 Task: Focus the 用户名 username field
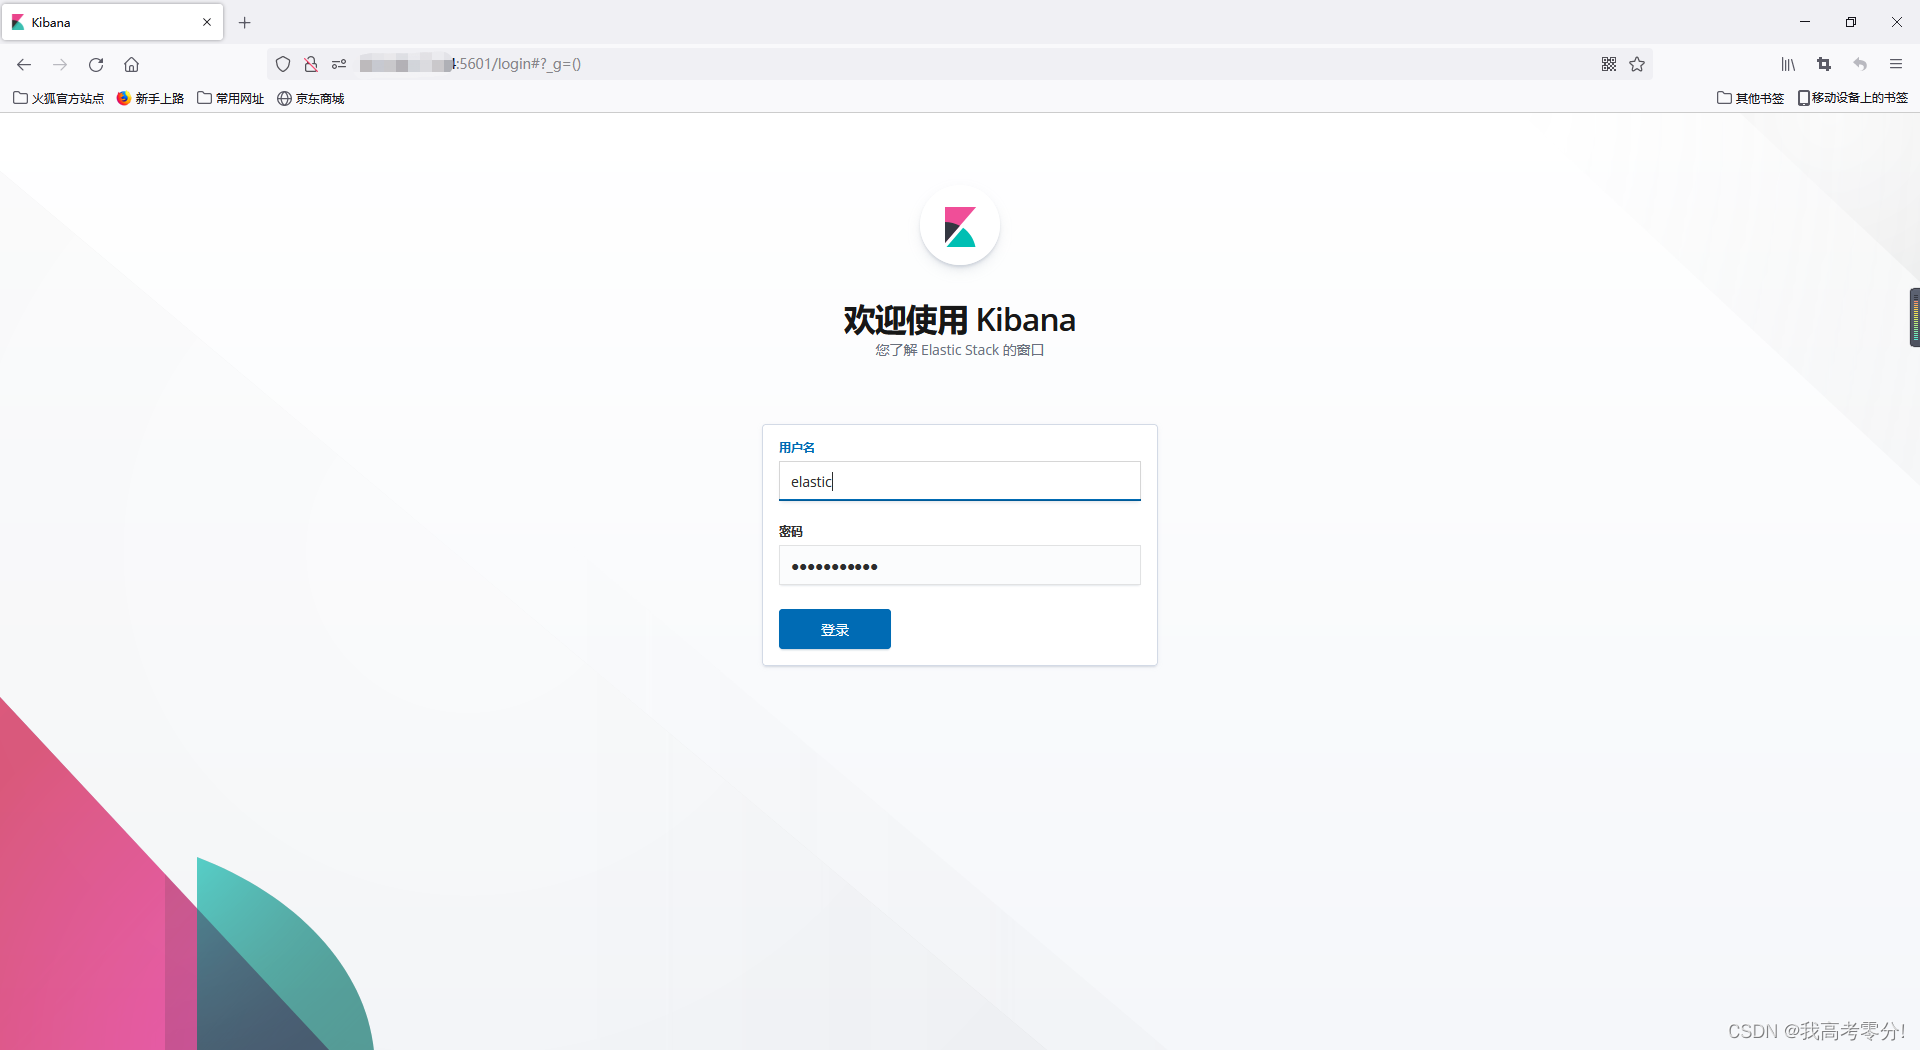(959, 481)
